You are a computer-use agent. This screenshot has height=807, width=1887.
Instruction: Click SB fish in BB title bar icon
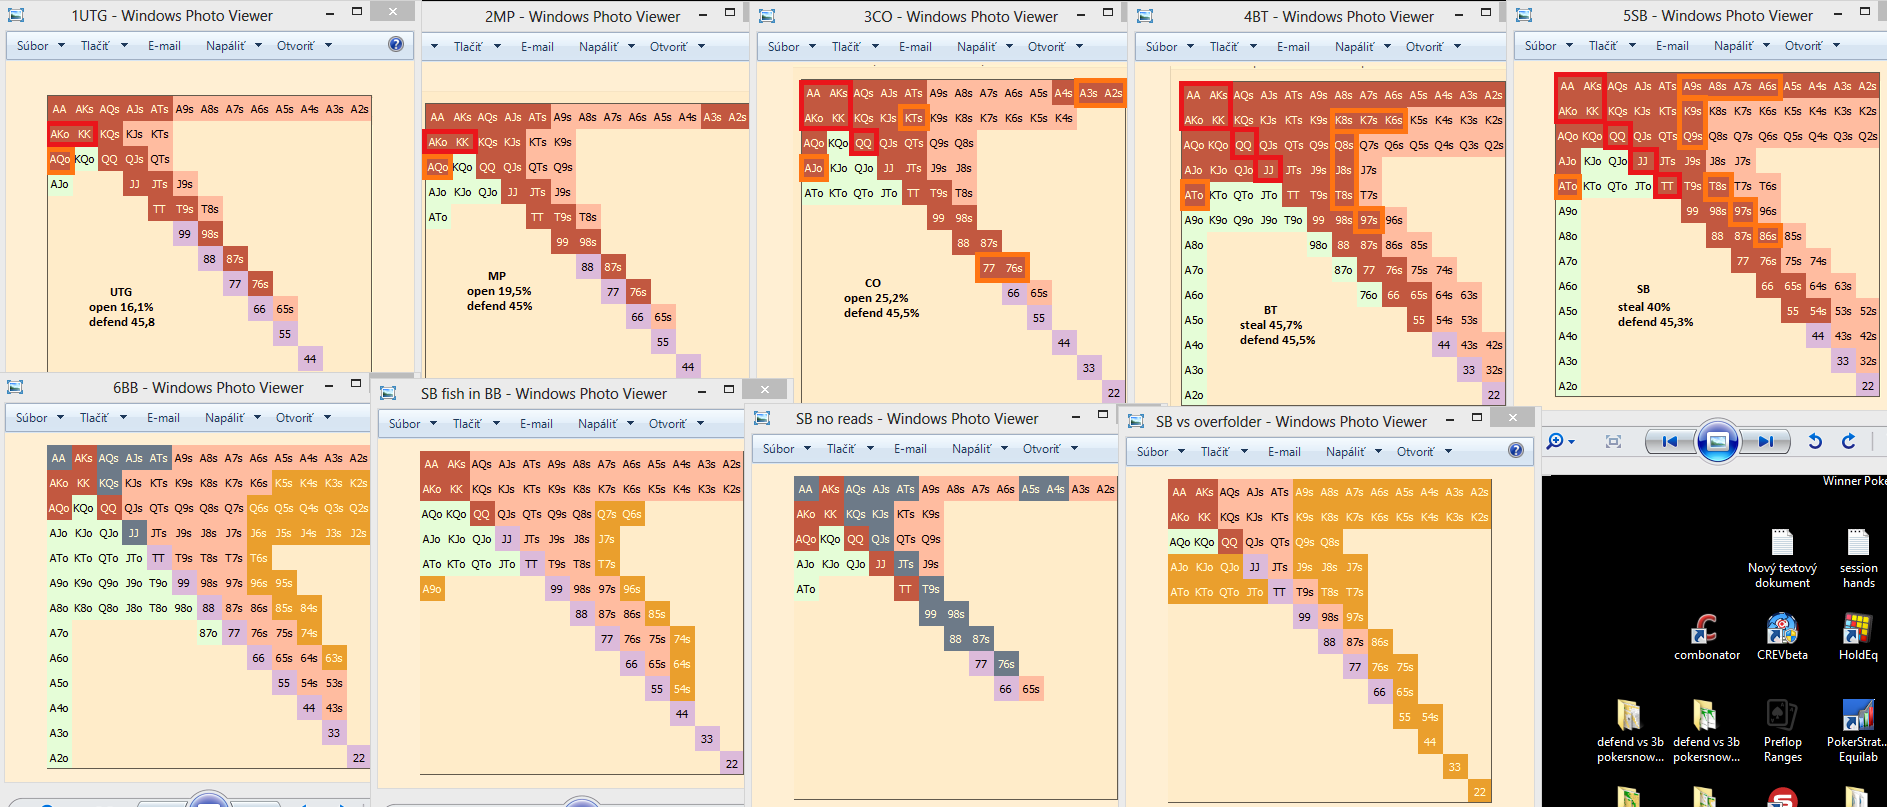click(388, 393)
